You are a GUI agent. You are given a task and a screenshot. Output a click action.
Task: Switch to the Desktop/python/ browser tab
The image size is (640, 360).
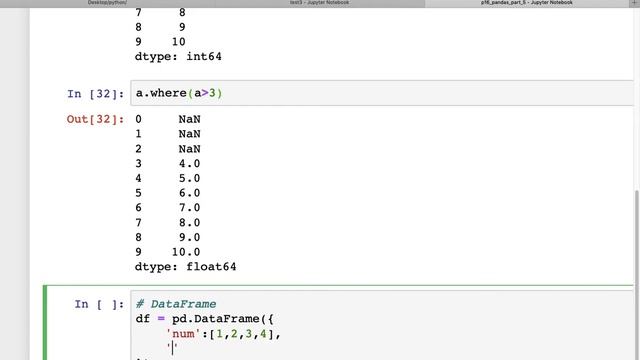point(107,3)
